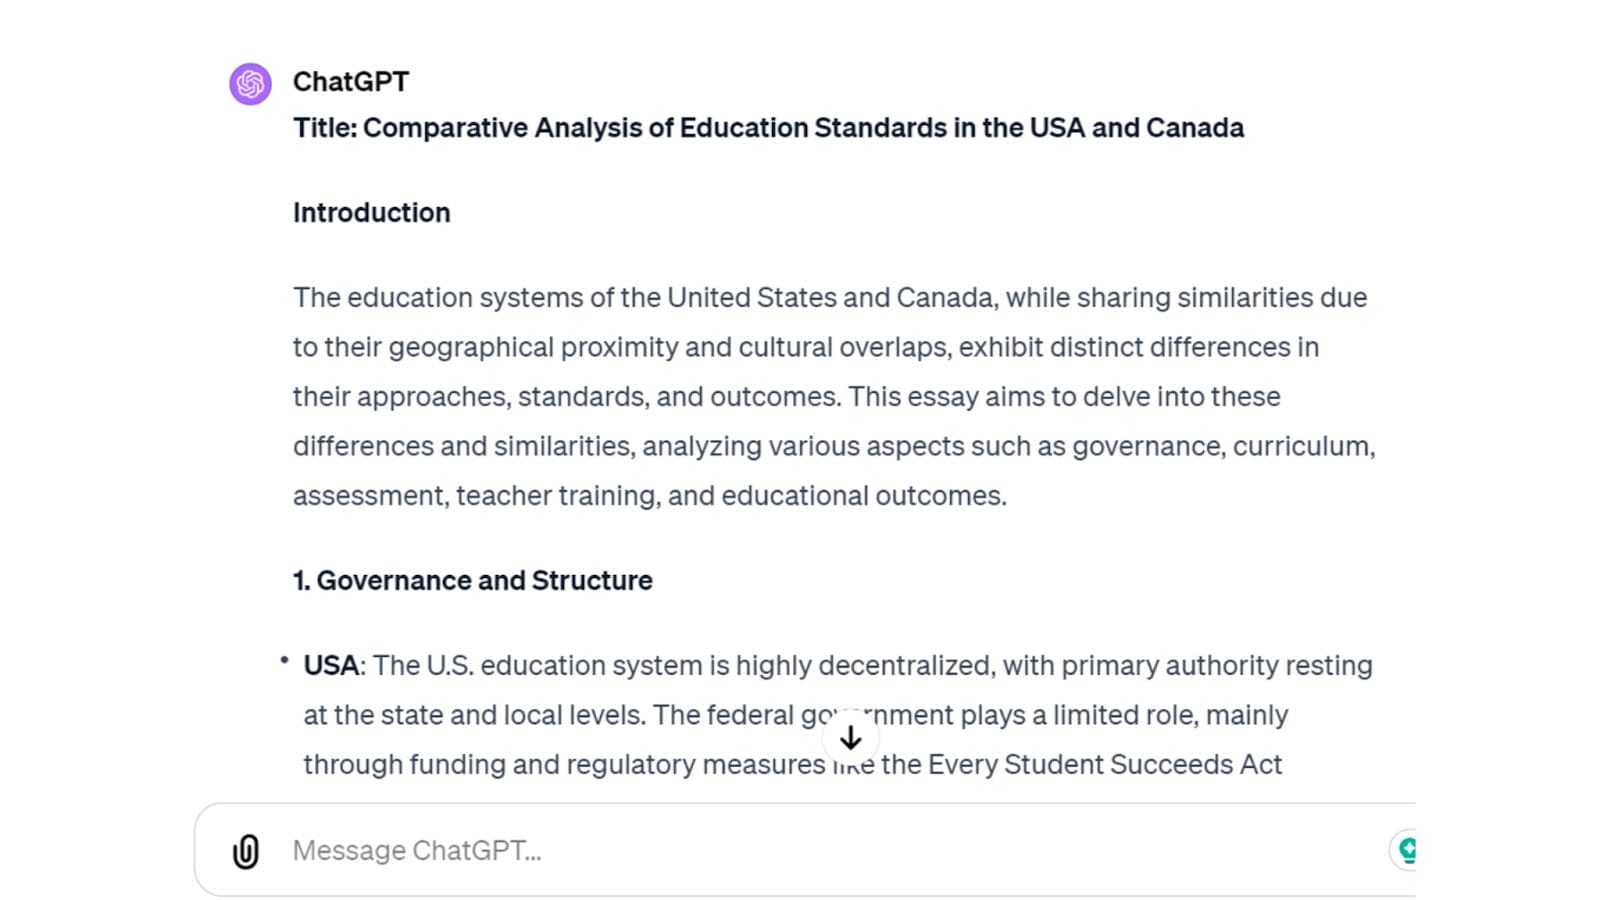Click the bullet point before USA
The image size is (1600, 900).
pos(285,660)
